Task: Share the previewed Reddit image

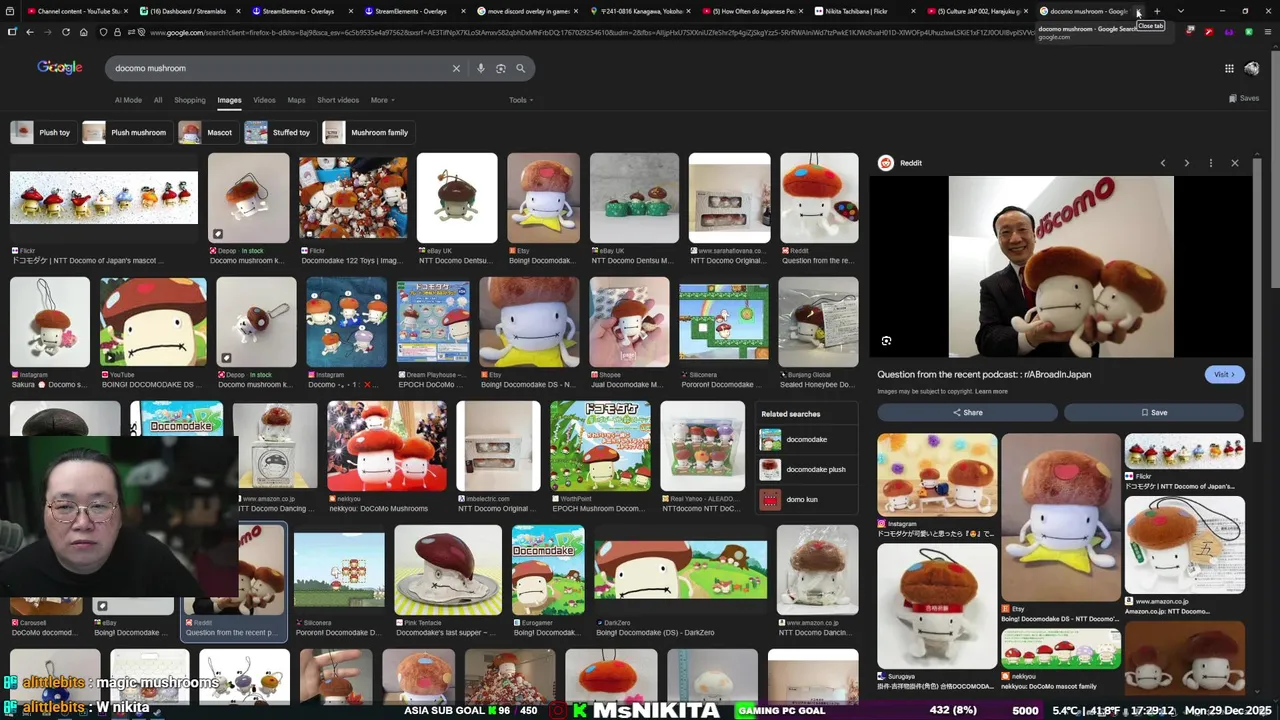Action: pyautogui.click(x=967, y=412)
